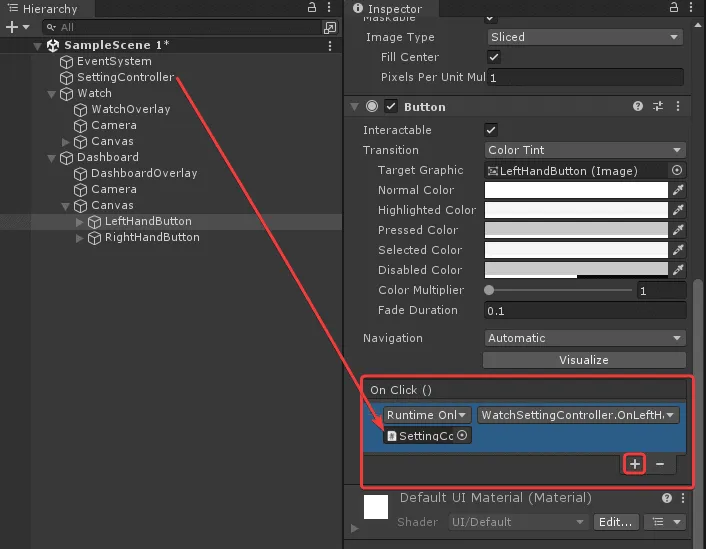Click the Button component icon circle
Screen dimensions: 706x549
tap(372, 106)
